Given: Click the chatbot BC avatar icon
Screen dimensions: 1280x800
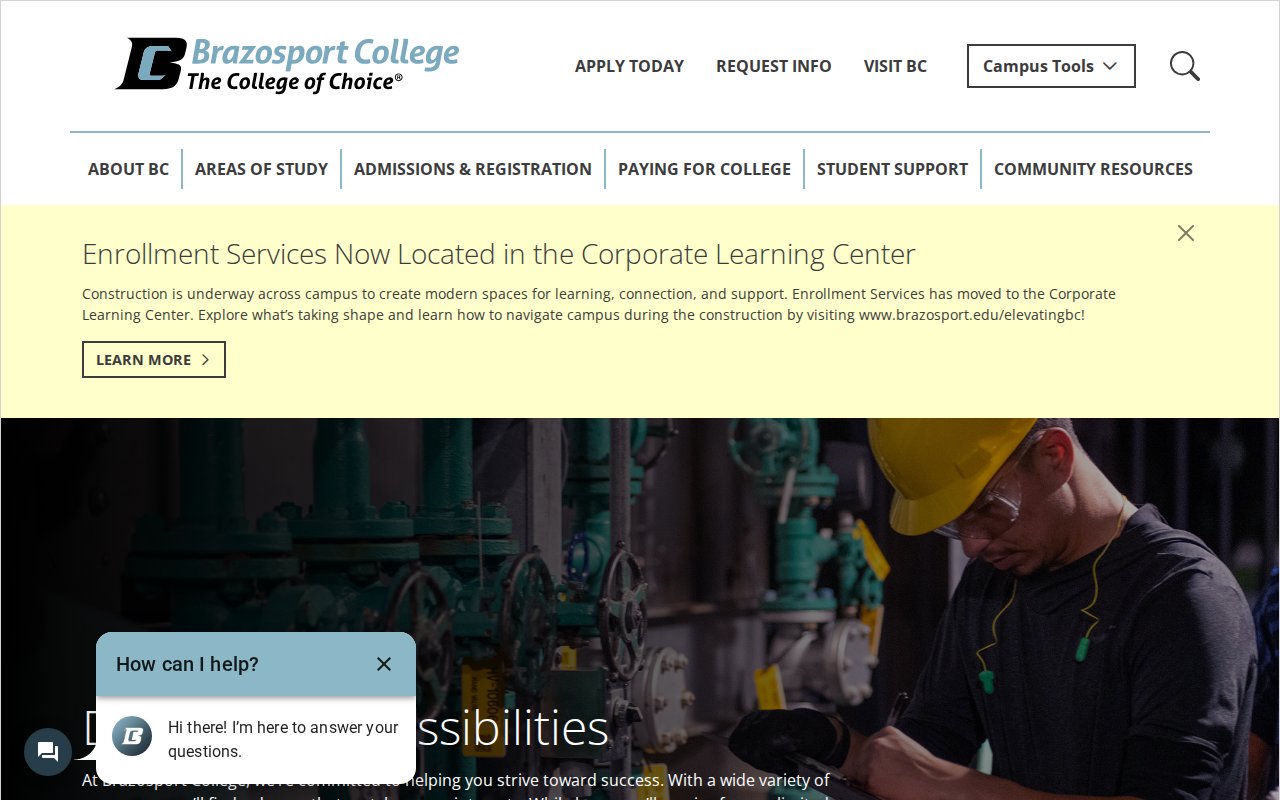Looking at the screenshot, I should pyautogui.click(x=132, y=736).
